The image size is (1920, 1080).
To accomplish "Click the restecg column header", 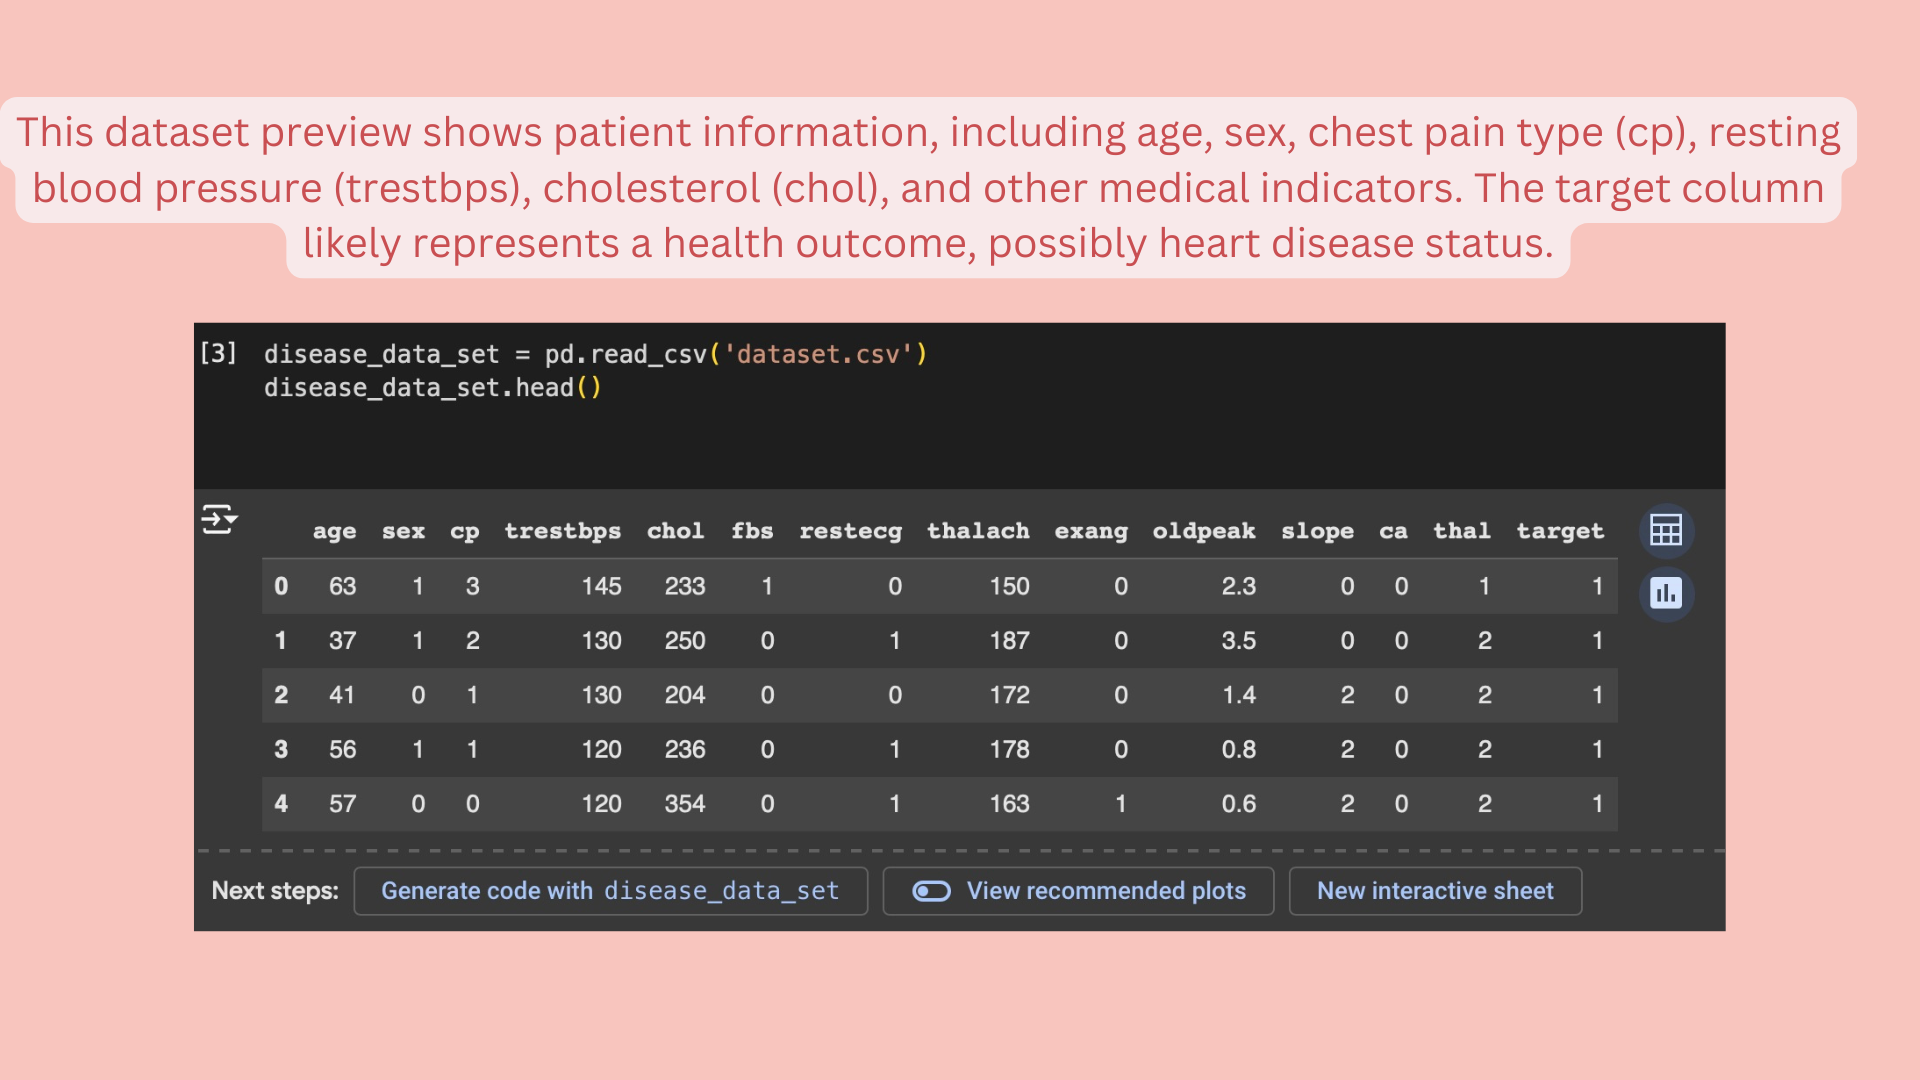I will coord(850,531).
